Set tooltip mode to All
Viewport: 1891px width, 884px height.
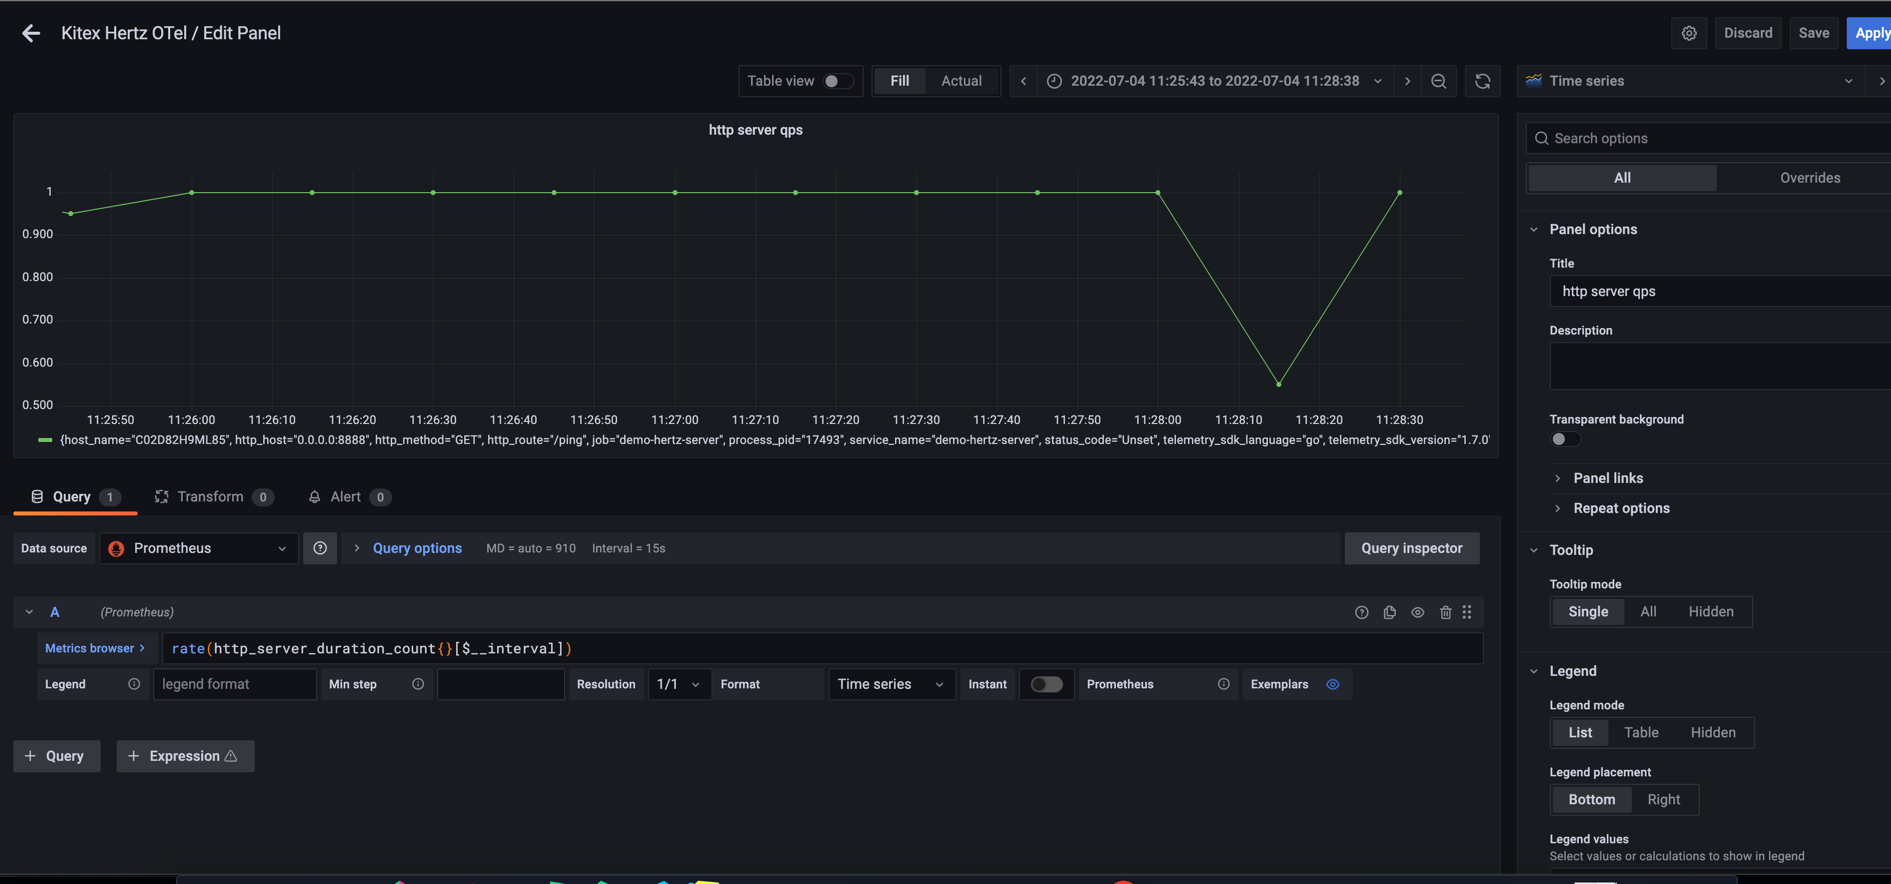pyautogui.click(x=1648, y=612)
